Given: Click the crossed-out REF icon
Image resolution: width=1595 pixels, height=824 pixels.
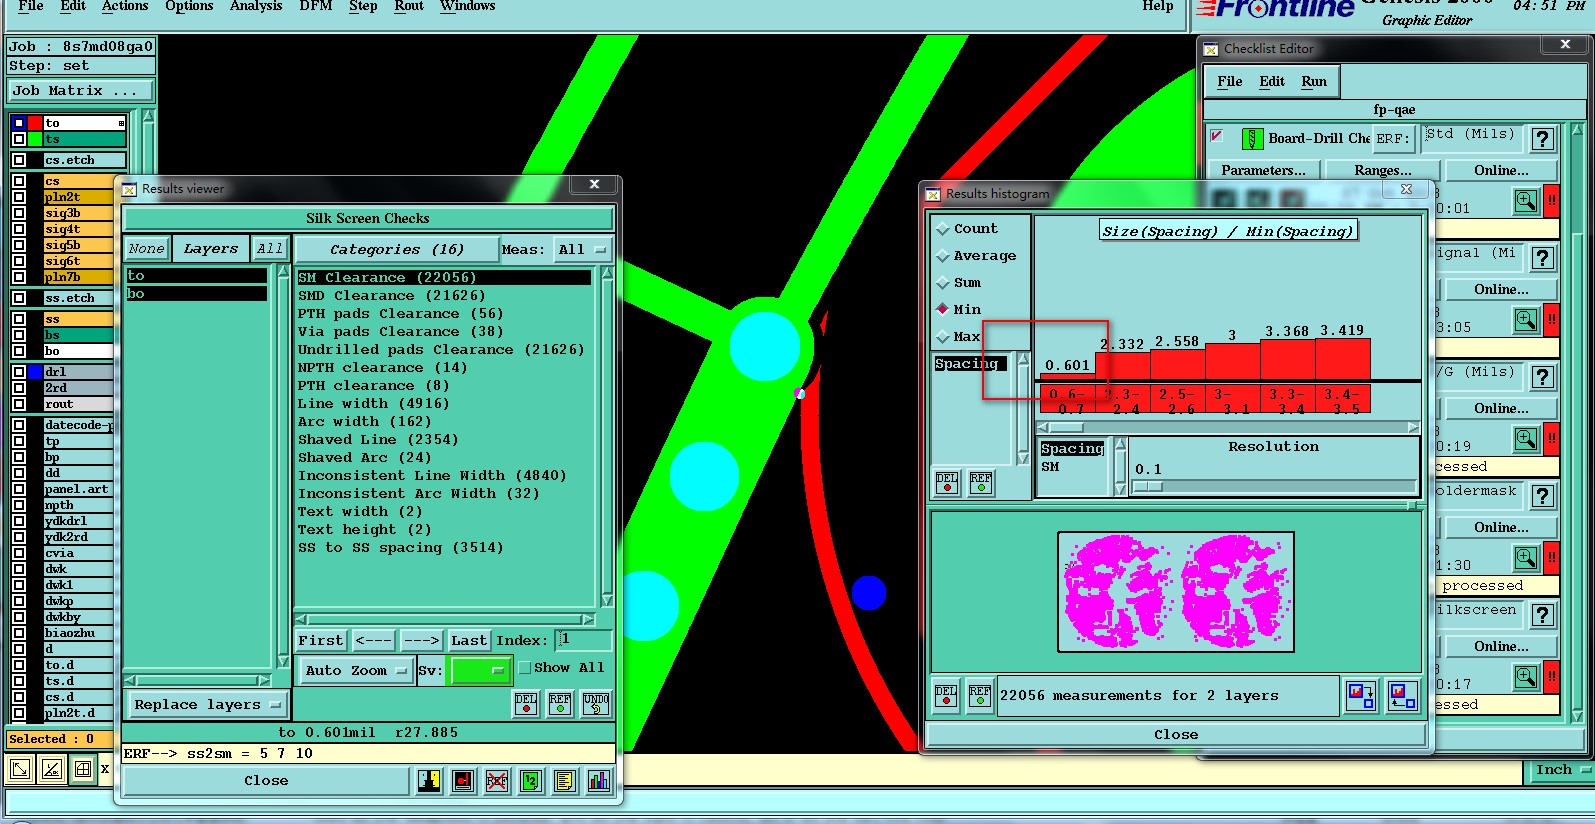Looking at the screenshot, I should (497, 781).
